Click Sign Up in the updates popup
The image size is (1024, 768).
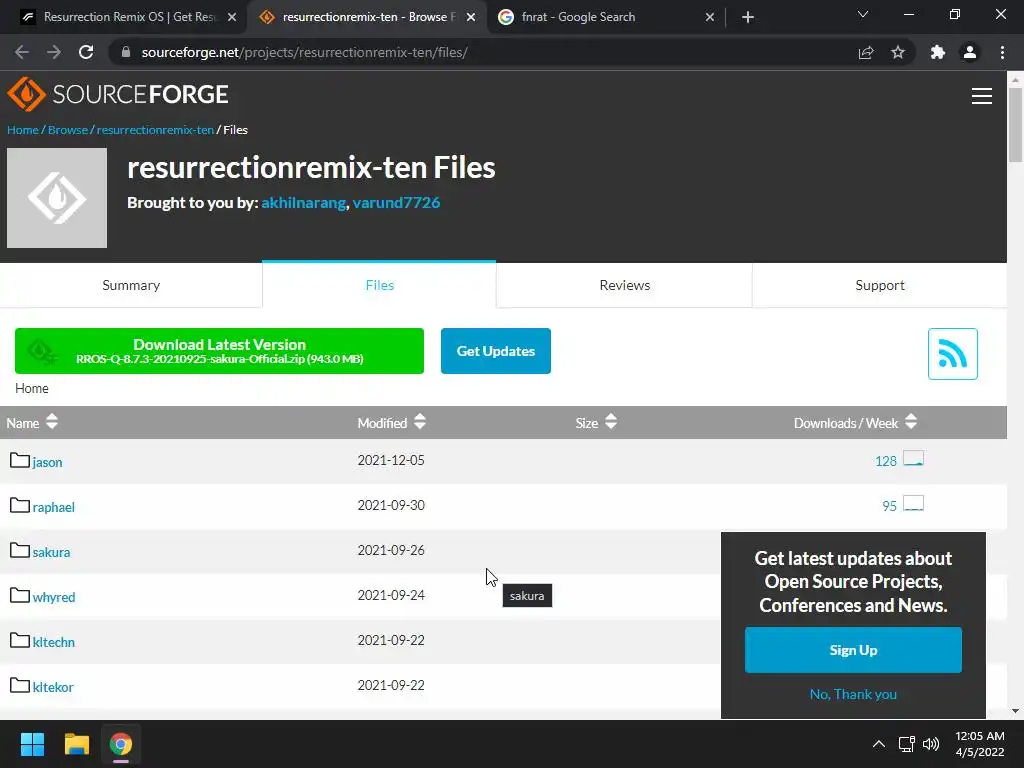click(x=853, y=650)
